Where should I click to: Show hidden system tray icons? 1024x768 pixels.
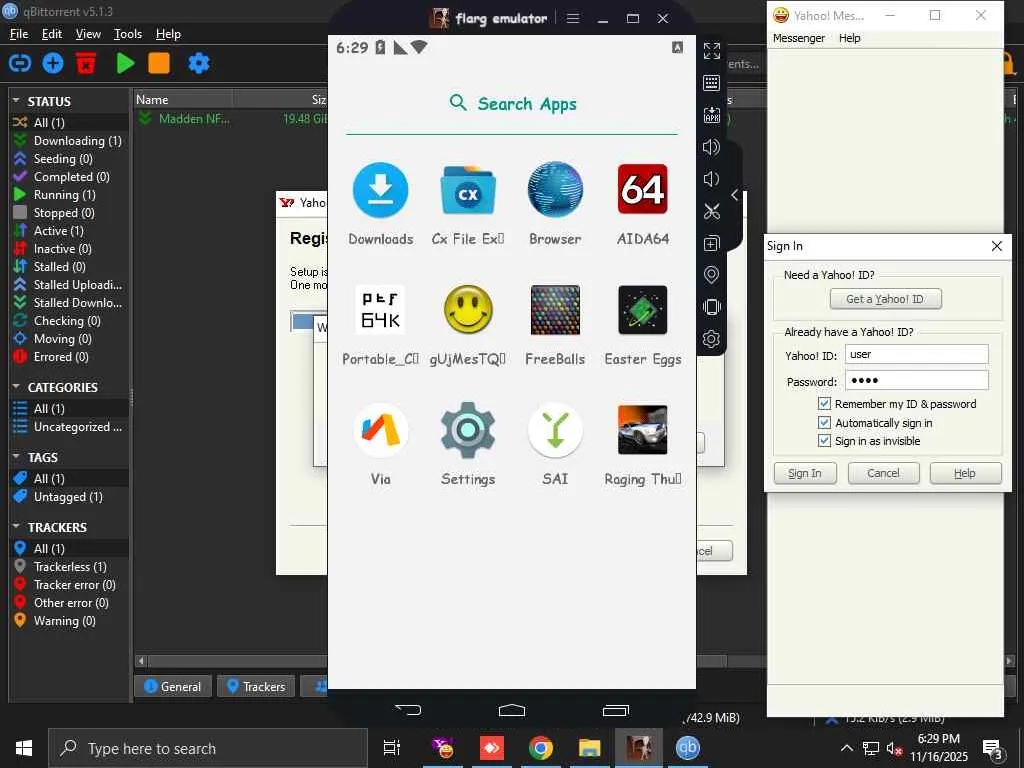(x=846, y=748)
